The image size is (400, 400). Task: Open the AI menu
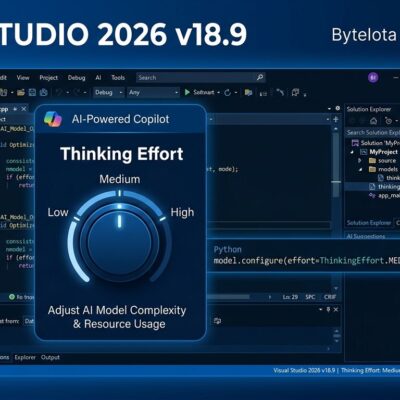pos(98,78)
